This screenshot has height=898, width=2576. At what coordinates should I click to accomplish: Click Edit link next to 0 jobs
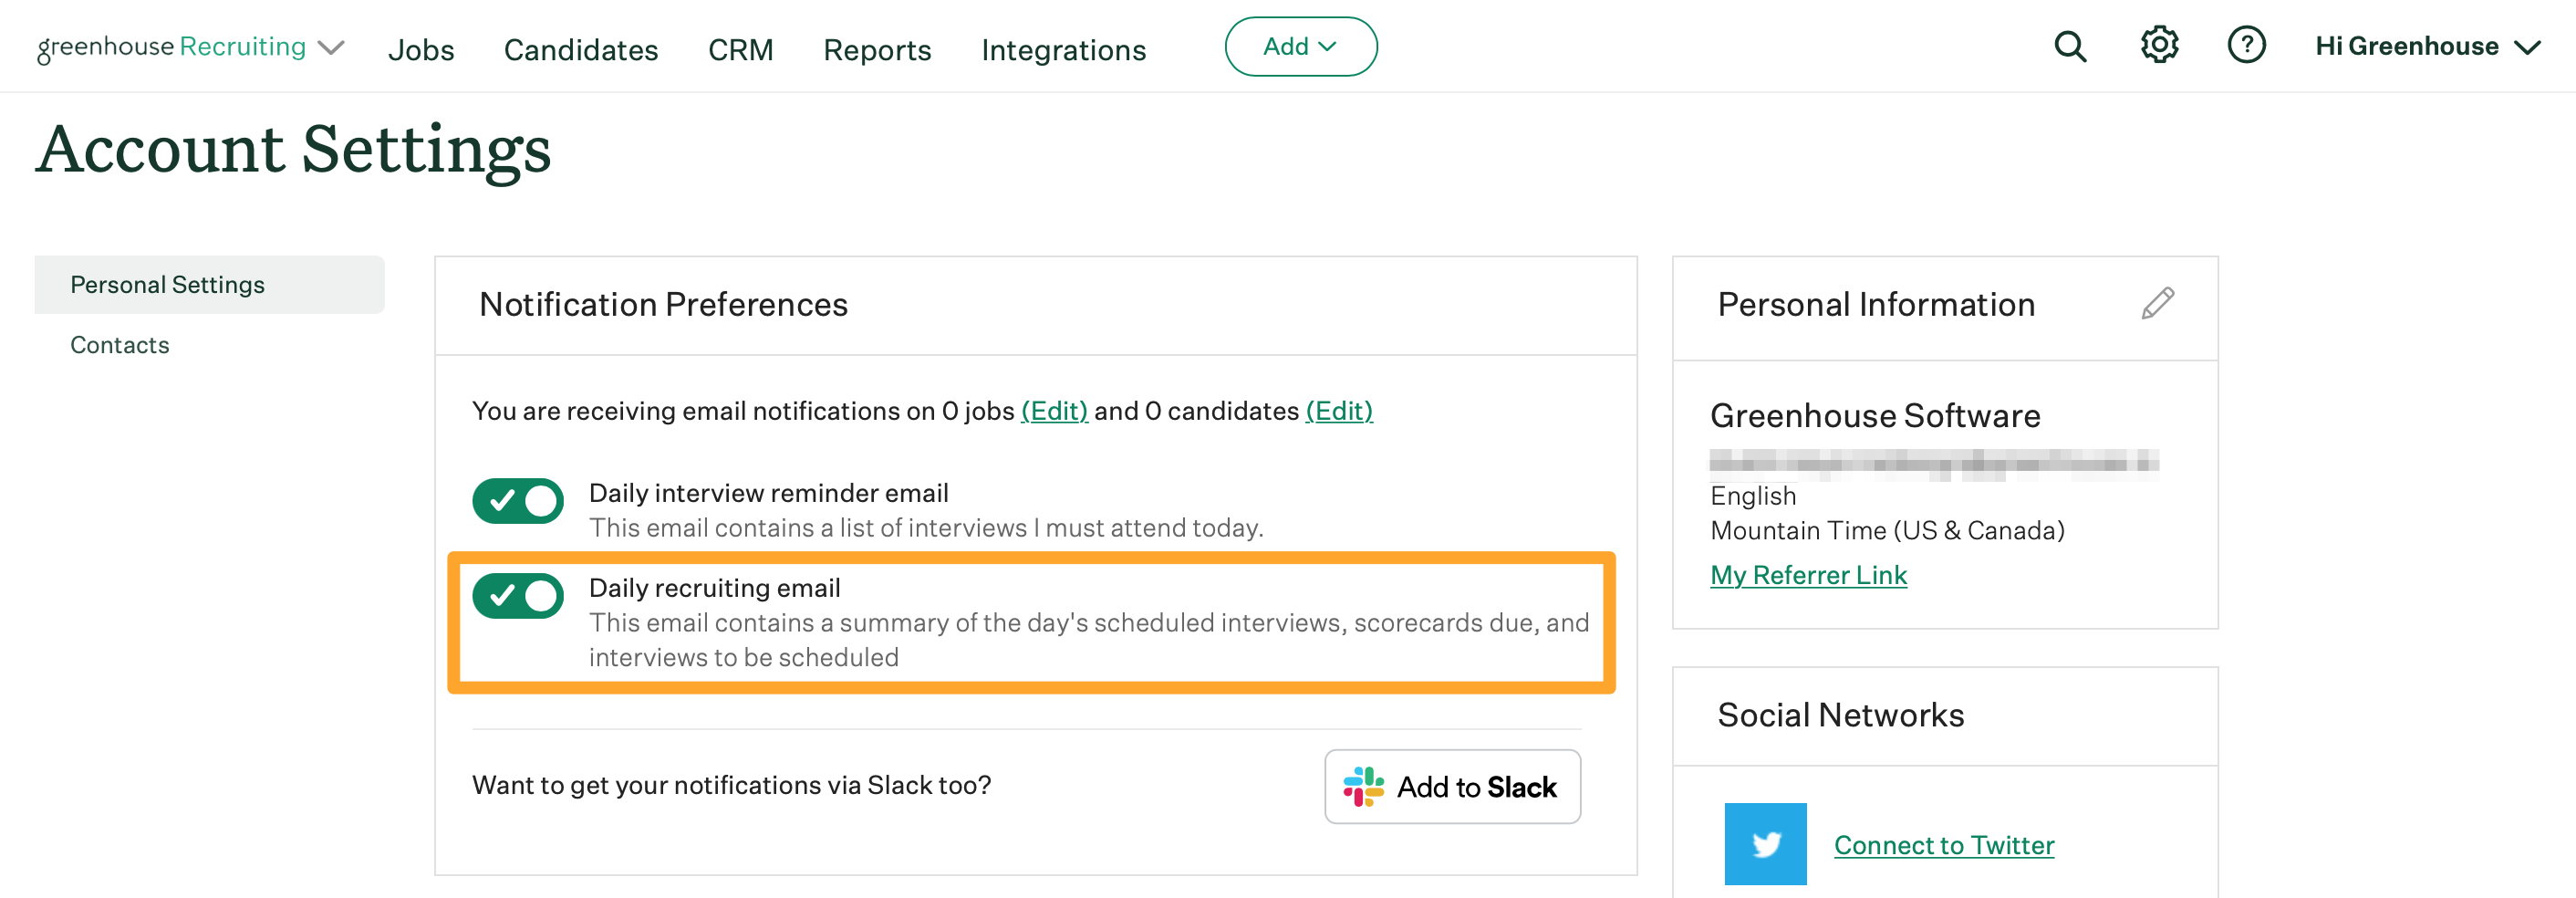pyautogui.click(x=1053, y=411)
